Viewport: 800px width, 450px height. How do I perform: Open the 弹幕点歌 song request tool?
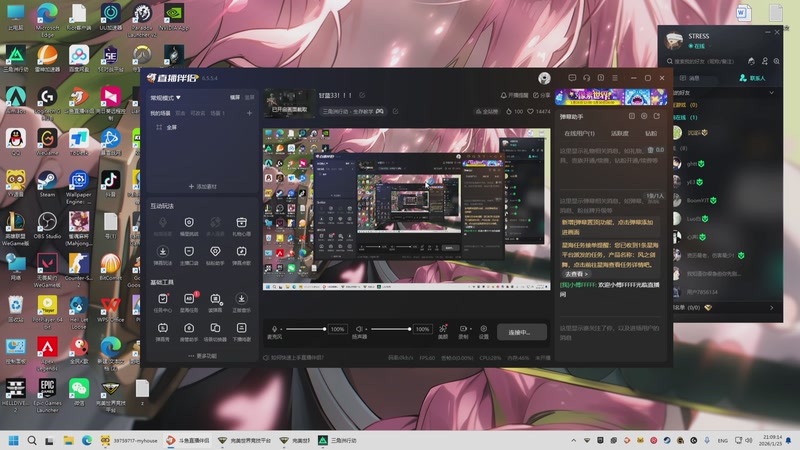pyautogui.click(x=241, y=255)
